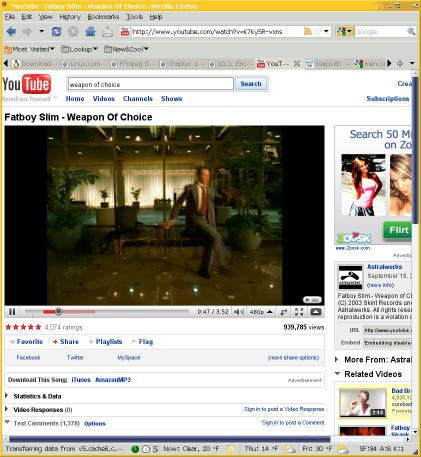
Task: Open the Lookup bookmarks folder
Action: tap(79, 49)
